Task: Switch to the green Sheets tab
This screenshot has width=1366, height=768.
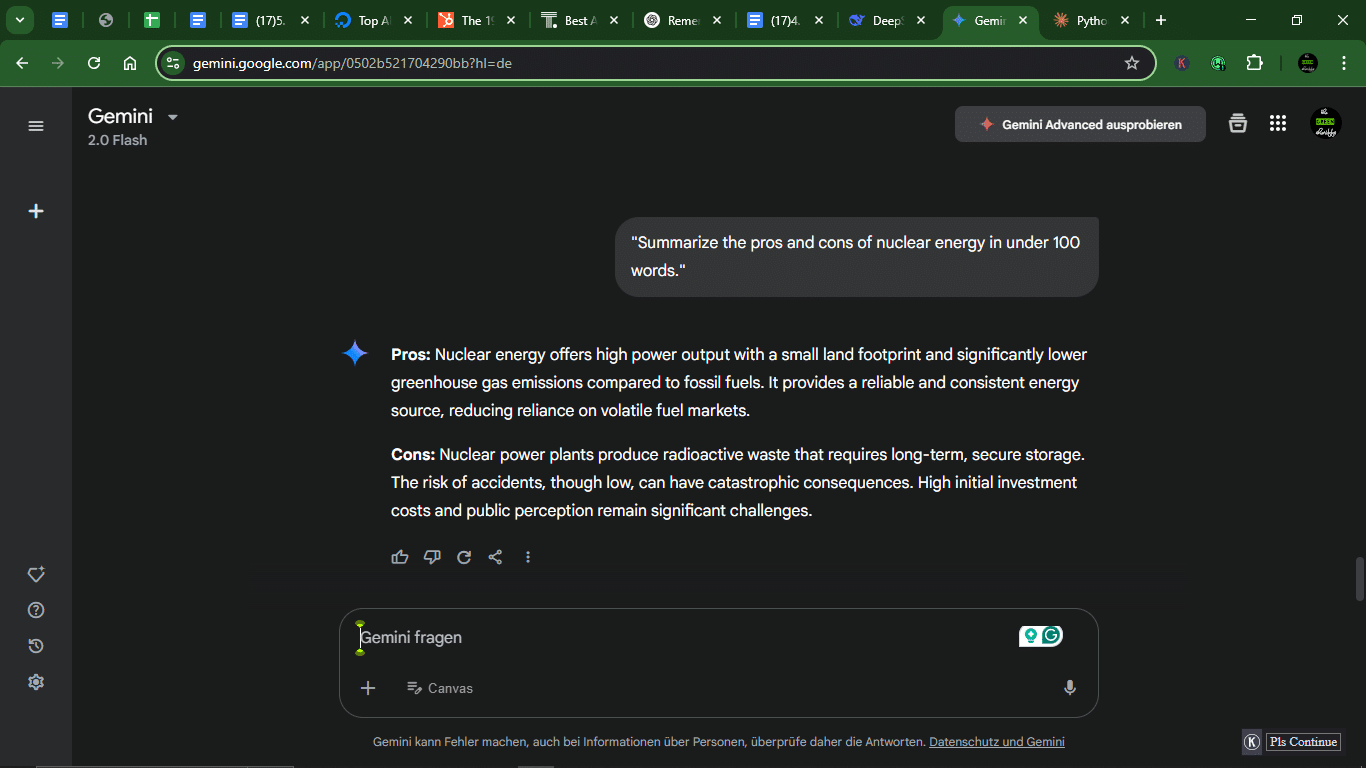Action: tap(152, 20)
